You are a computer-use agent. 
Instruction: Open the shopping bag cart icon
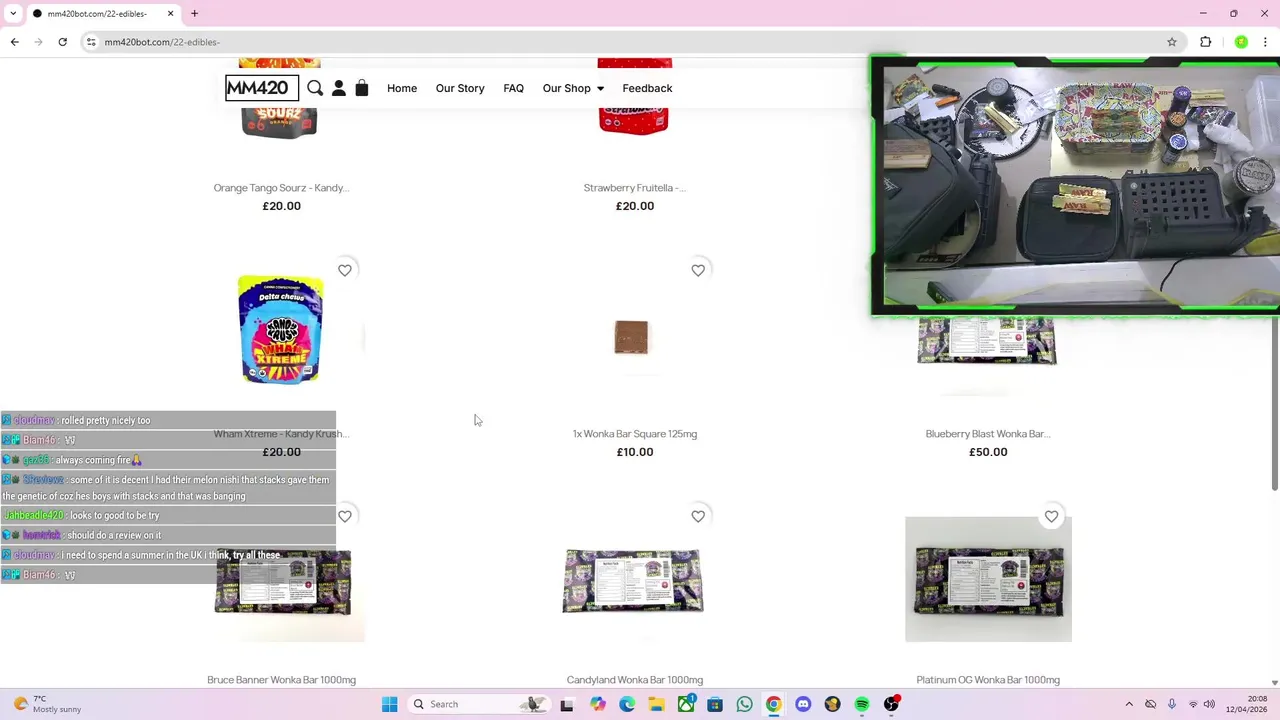tap(362, 88)
